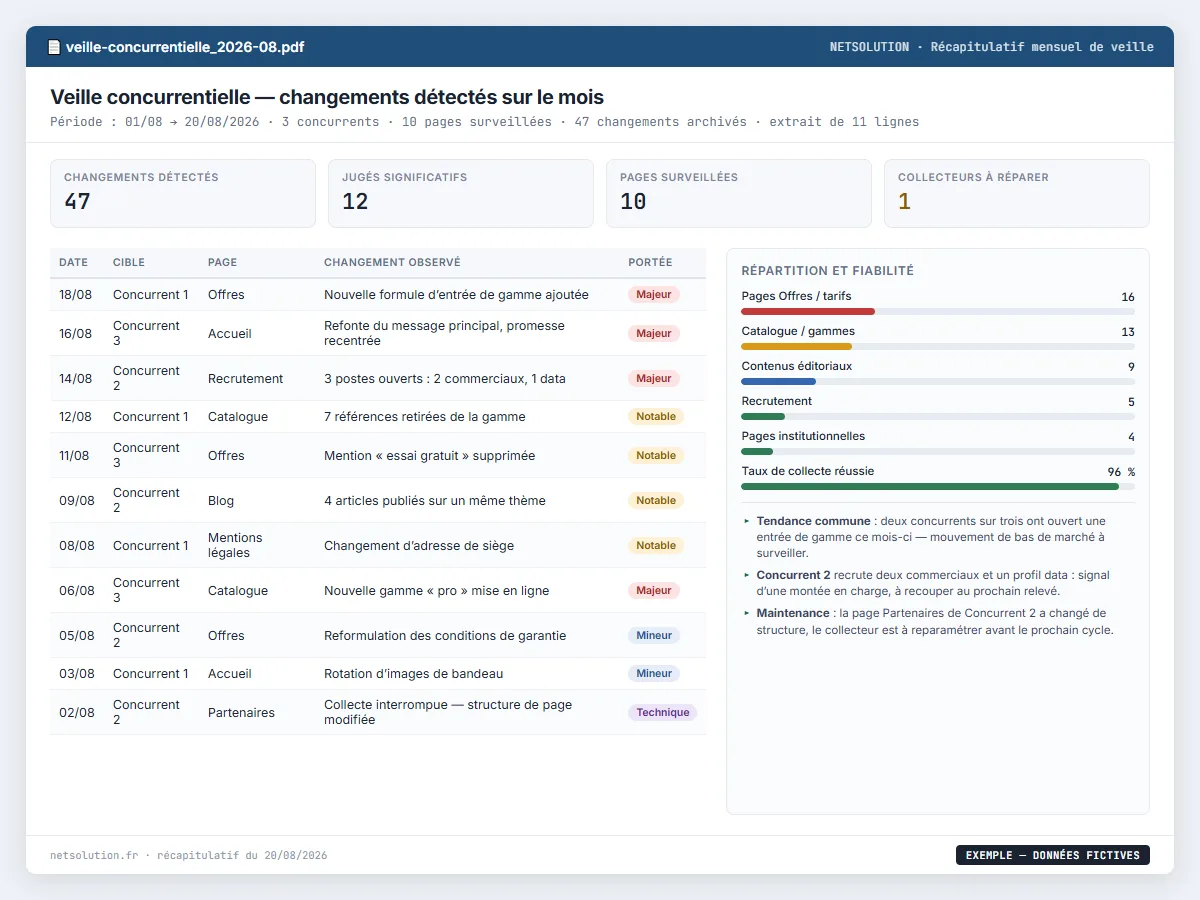Click '4 articles publiés sur un même thème'
Screen dimensions: 1200x900
tap(435, 500)
